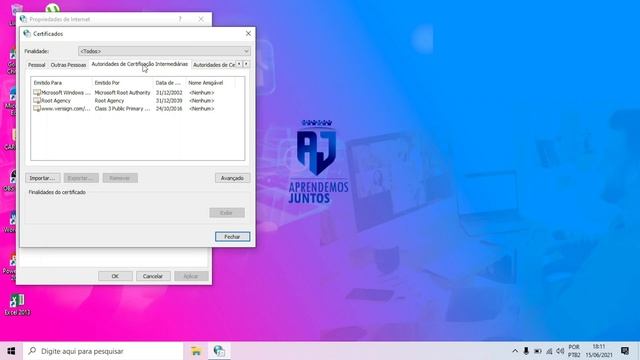The image size is (640, 360).
Task: Click the 24/10/2016 expiration date cell
Action: tap(169, 109)
